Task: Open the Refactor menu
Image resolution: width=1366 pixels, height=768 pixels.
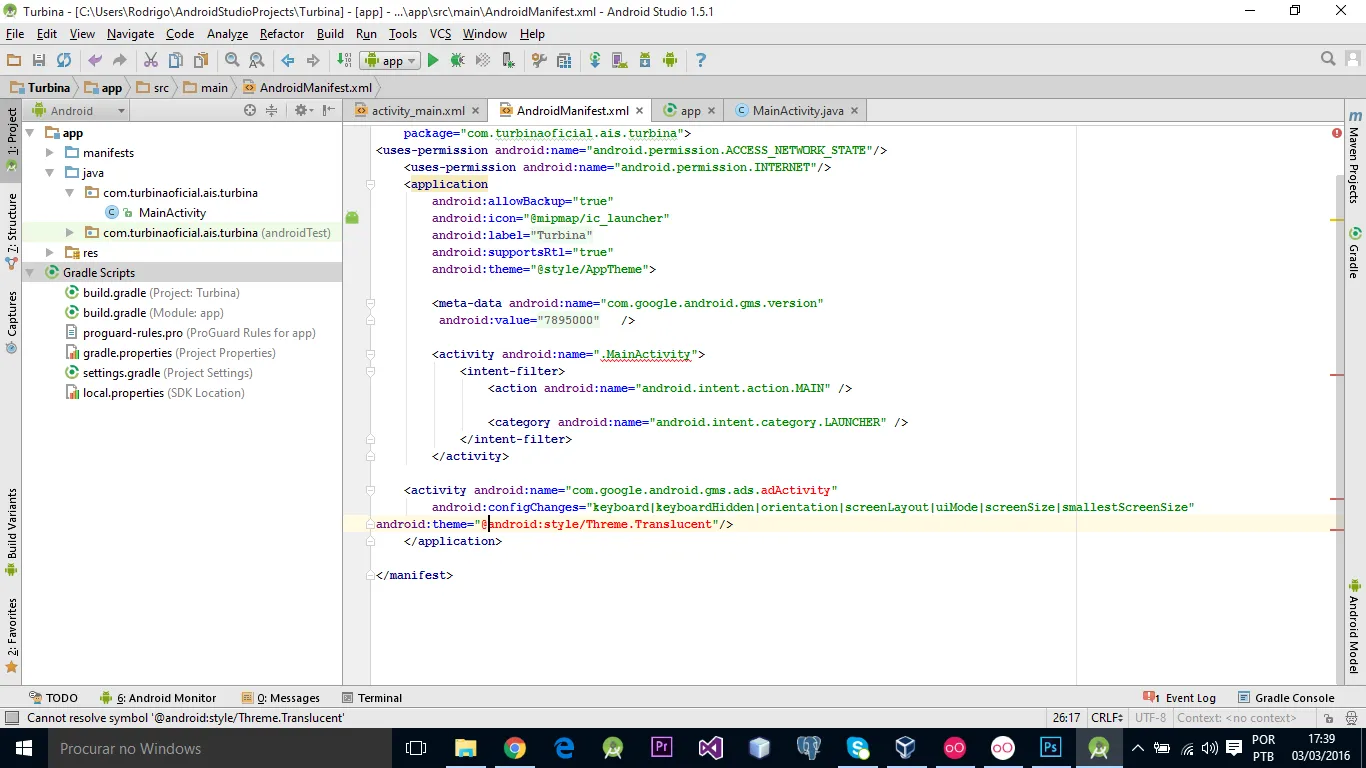Action: [x=281, y=34]
